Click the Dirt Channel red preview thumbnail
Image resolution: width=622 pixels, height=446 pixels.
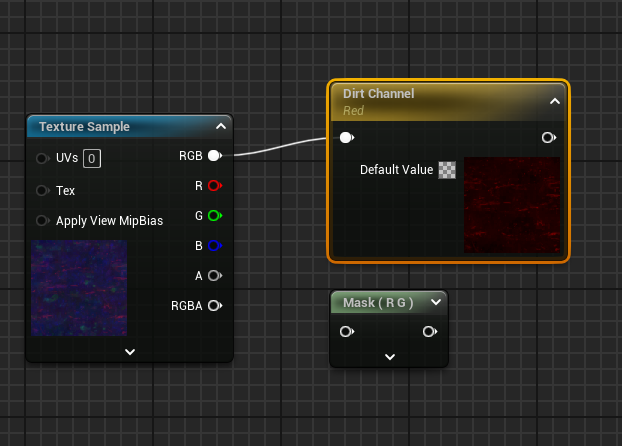[512, 205]
